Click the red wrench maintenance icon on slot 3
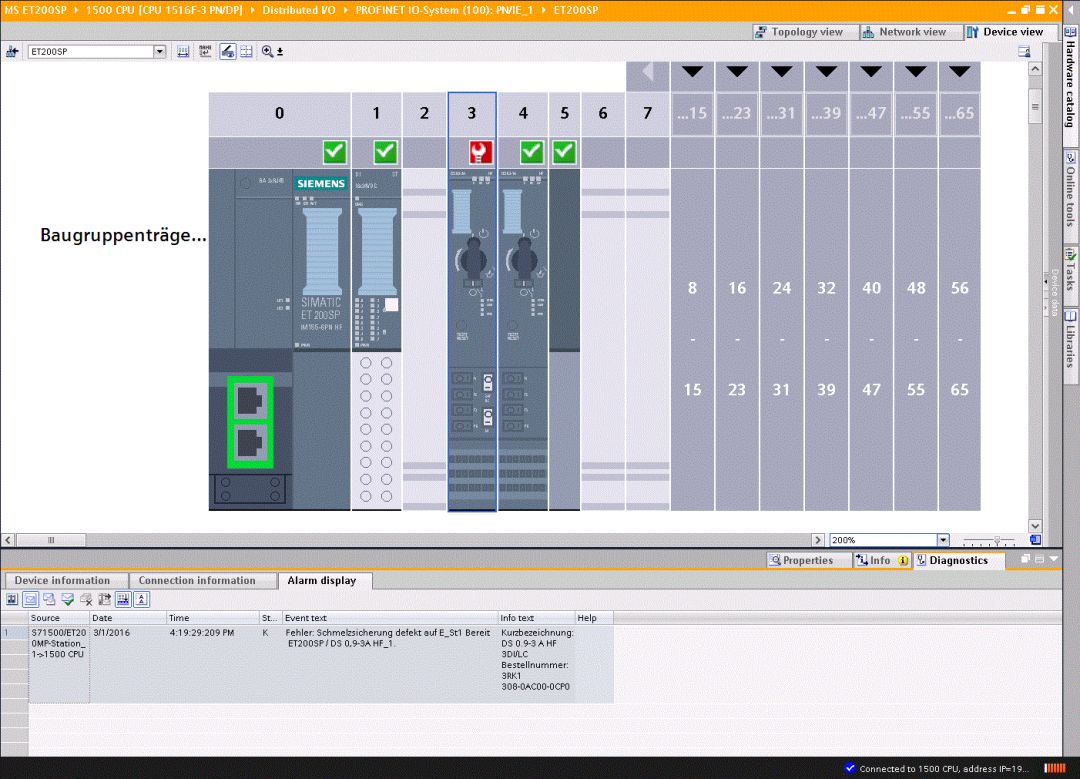The height and width of the screenshot is (779, 1080). click(x=480, y=152)
